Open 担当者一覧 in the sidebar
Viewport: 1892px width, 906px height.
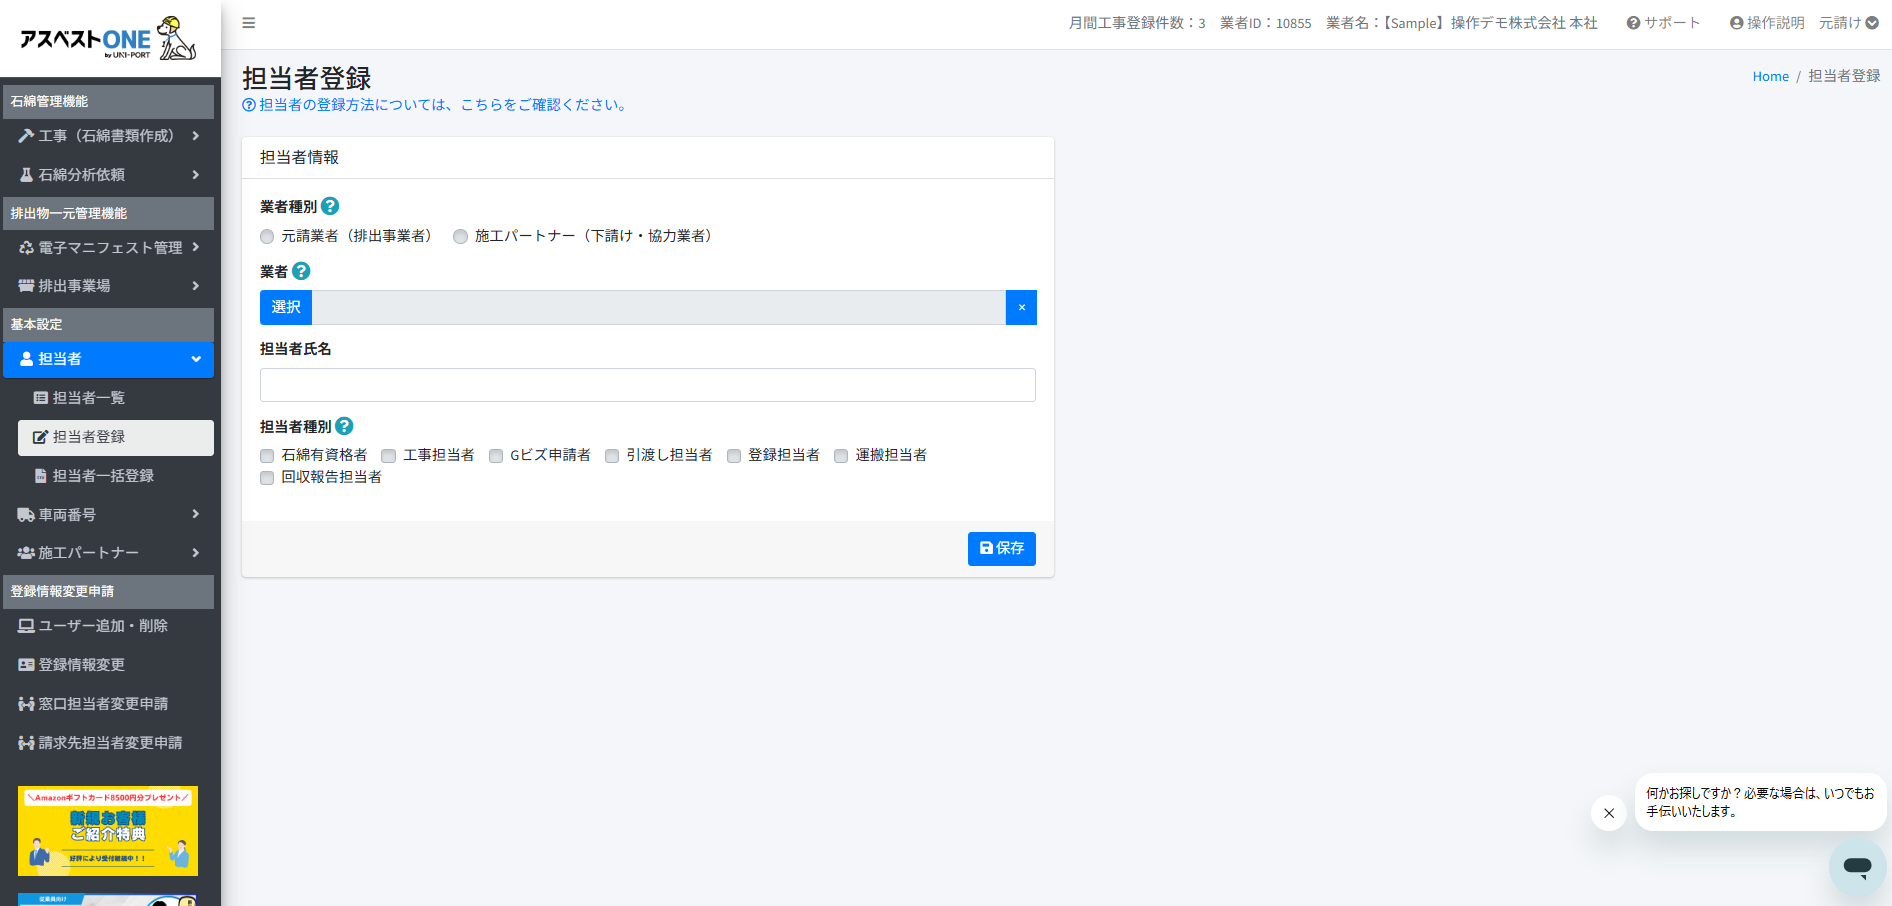click(89, 398)
